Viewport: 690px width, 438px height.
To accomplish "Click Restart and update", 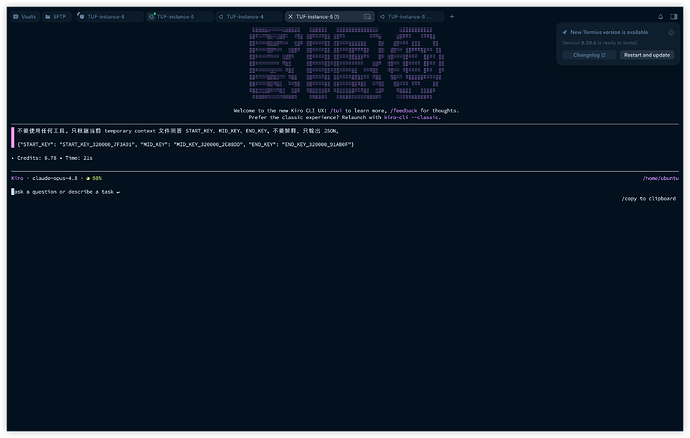I will [646, 55].
